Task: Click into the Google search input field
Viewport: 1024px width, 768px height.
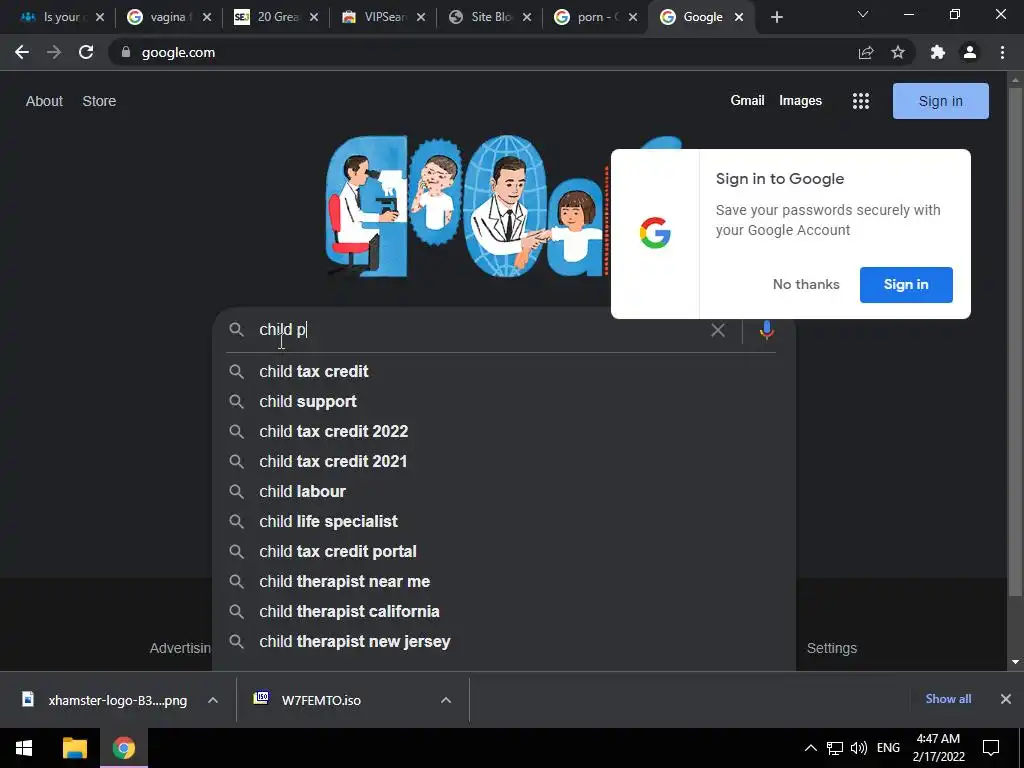Action: click(480, 330)
